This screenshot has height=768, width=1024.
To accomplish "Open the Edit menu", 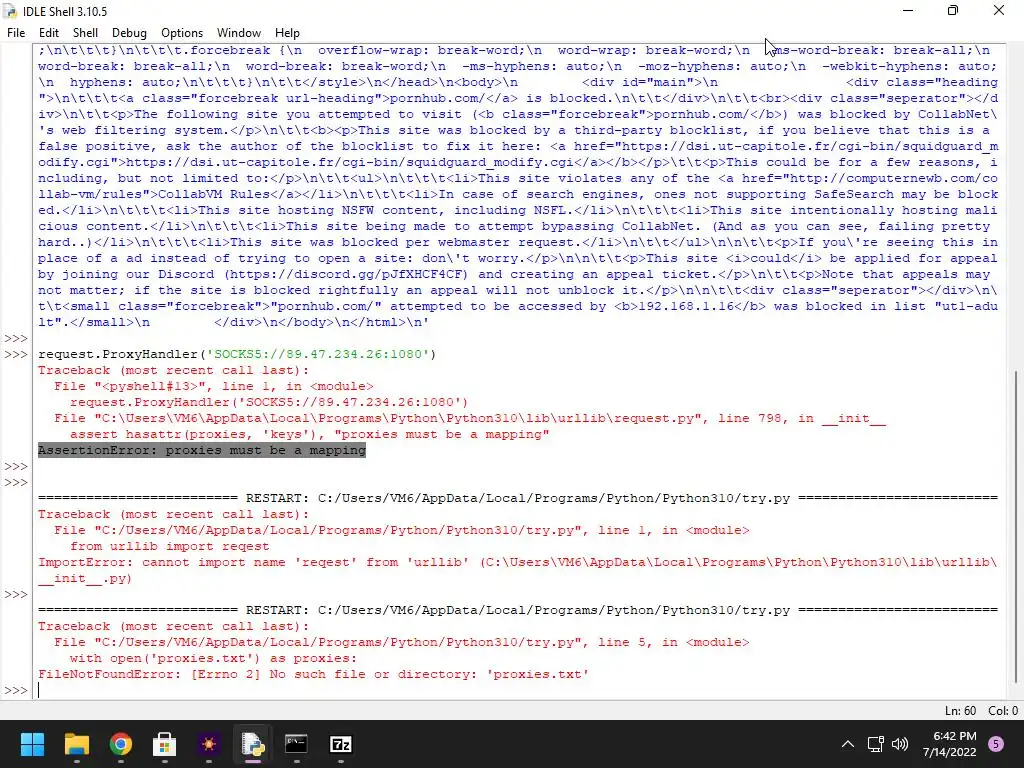I will 48,33.
